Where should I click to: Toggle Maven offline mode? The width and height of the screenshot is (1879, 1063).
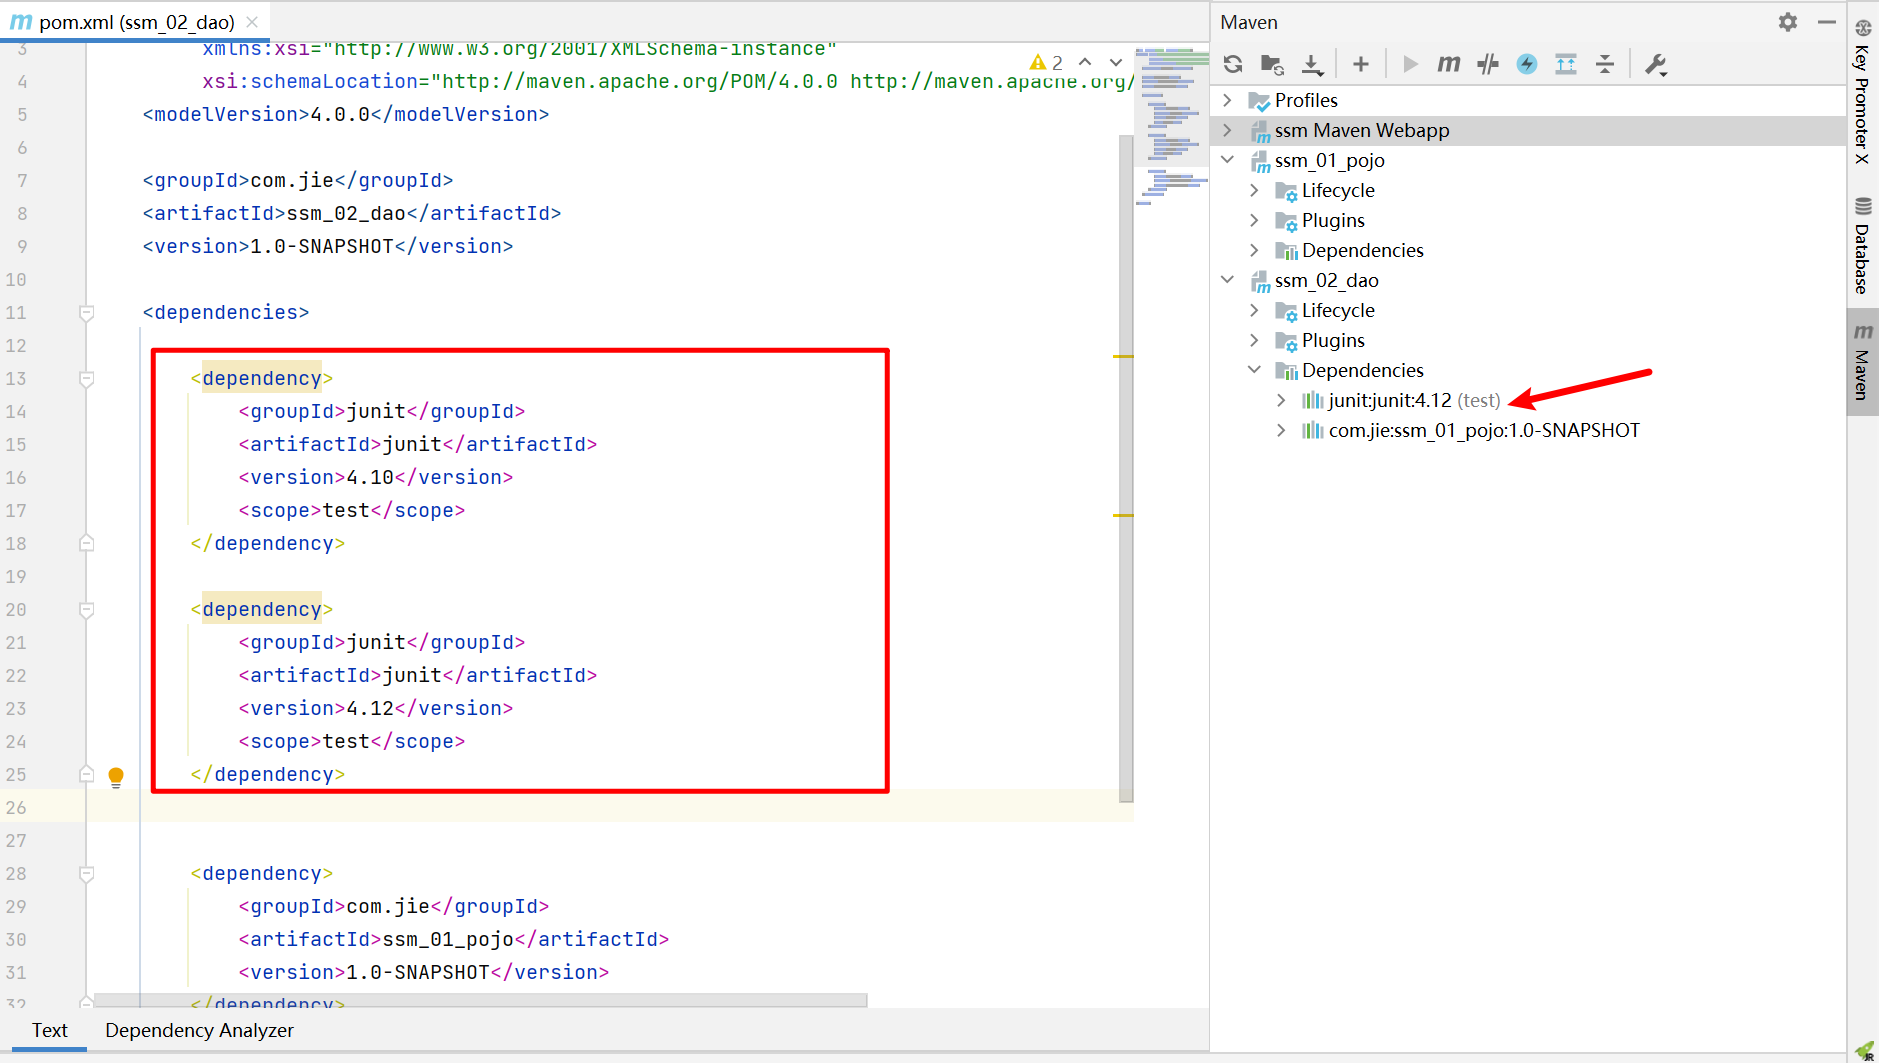pos(1488,64)
